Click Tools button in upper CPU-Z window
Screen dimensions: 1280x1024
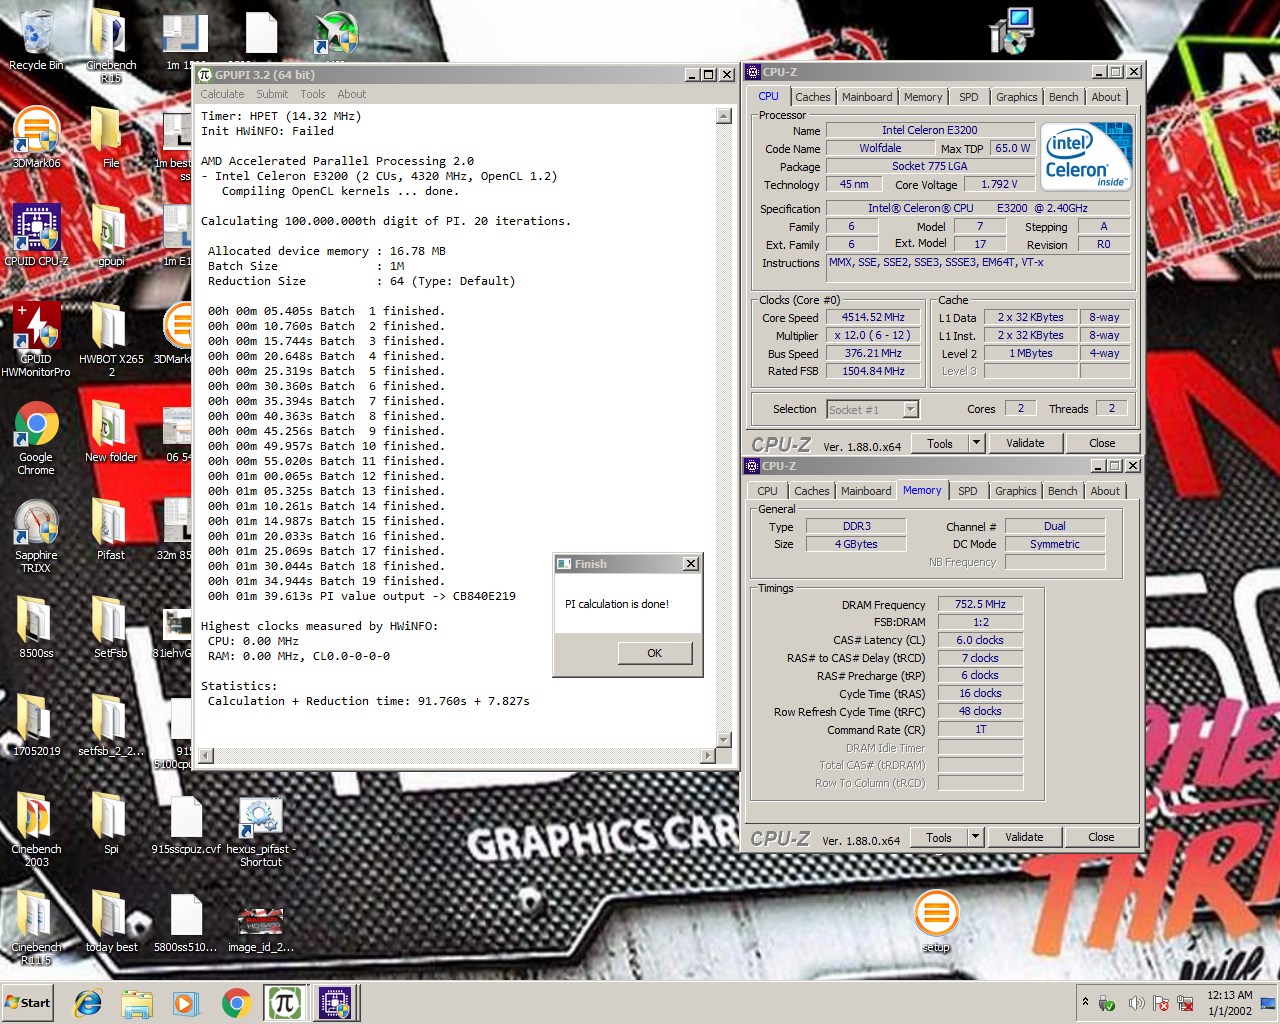[940, 443]
